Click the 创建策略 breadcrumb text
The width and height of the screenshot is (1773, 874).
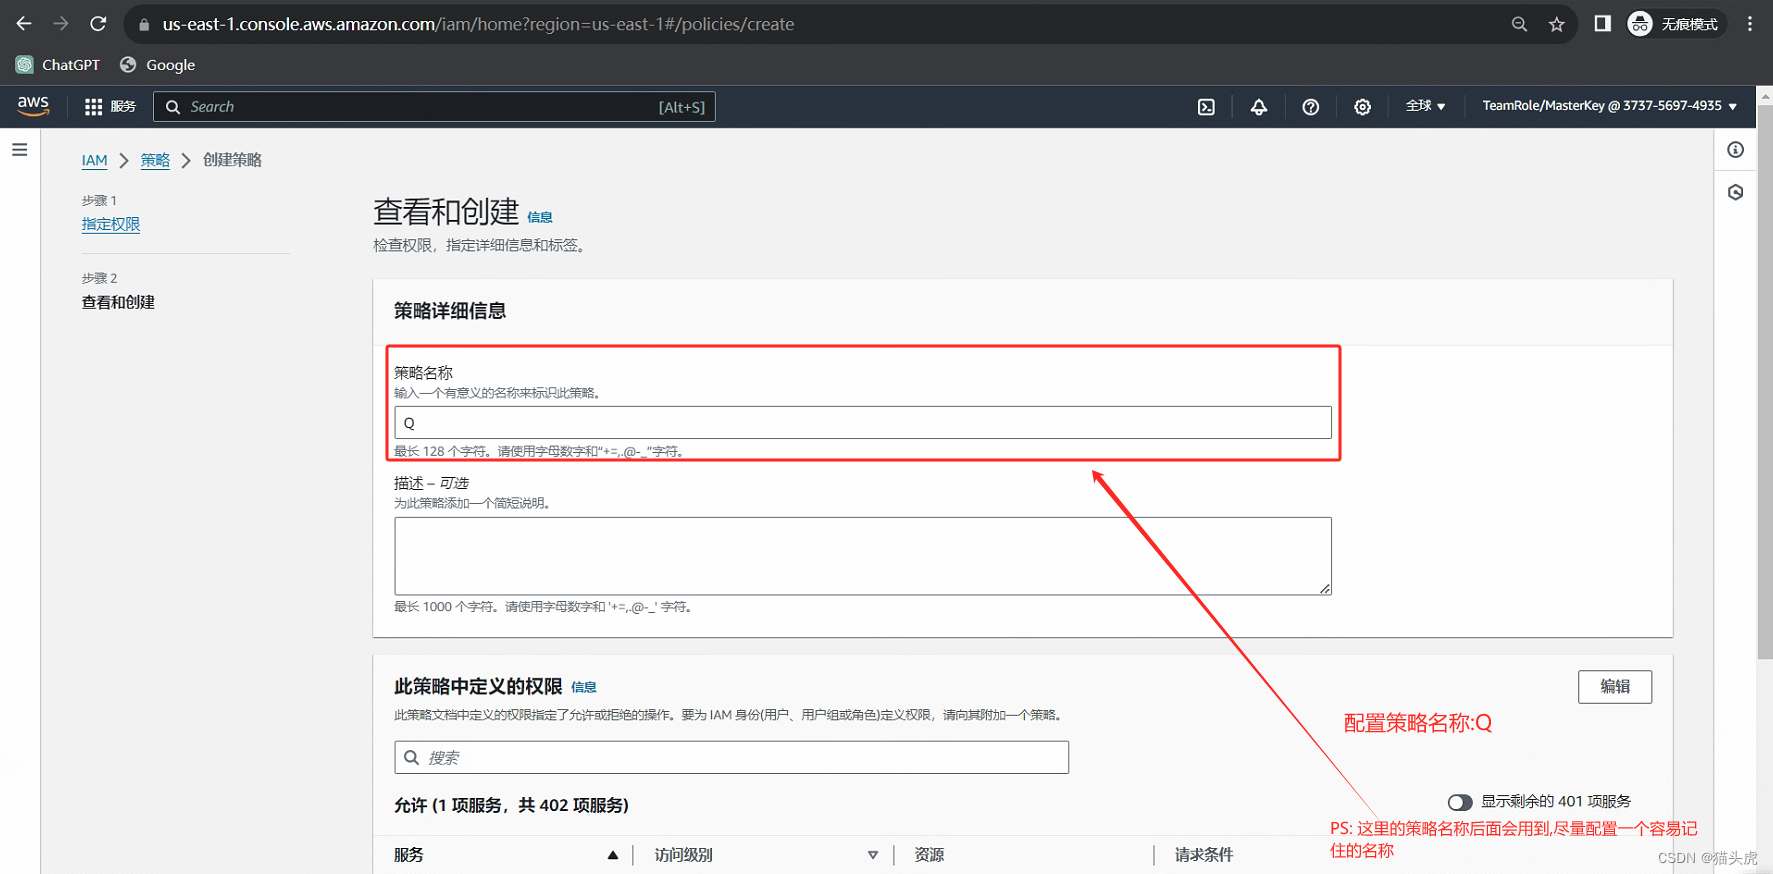point(232,160)
